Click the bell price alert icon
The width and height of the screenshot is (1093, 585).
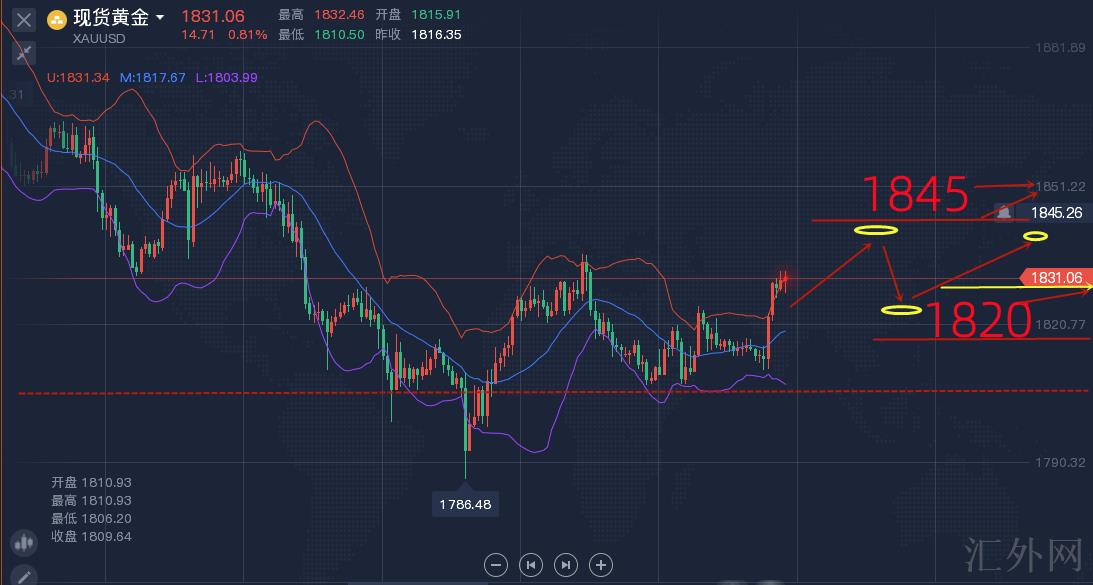point(1003,211)
